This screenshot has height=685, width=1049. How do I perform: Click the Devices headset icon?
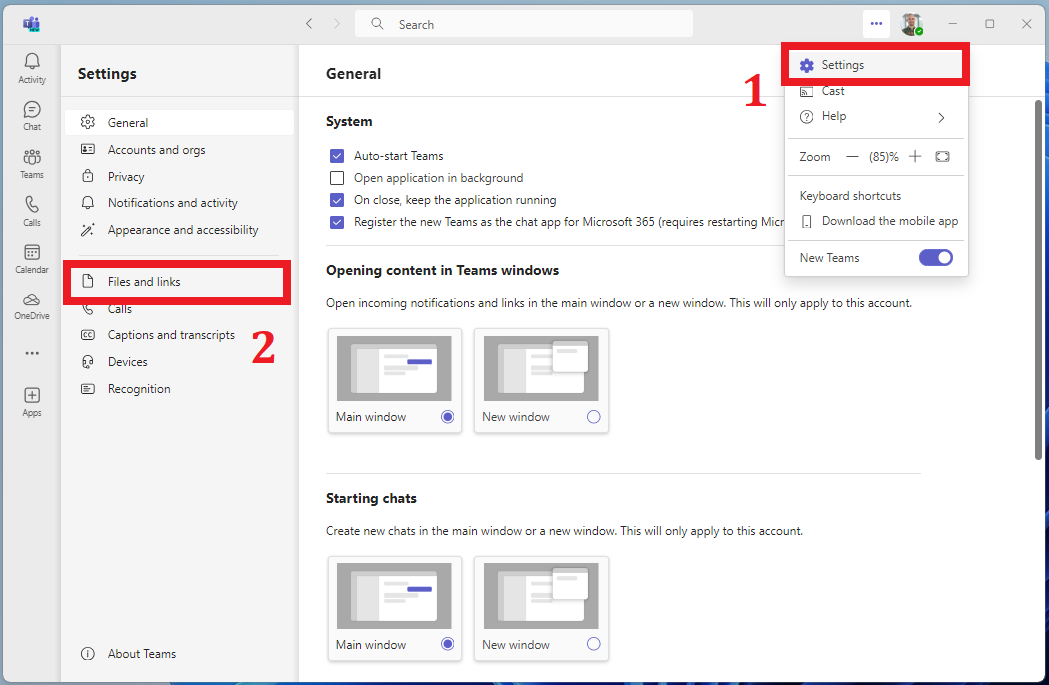pyautogui.click(x=88, y=362)
